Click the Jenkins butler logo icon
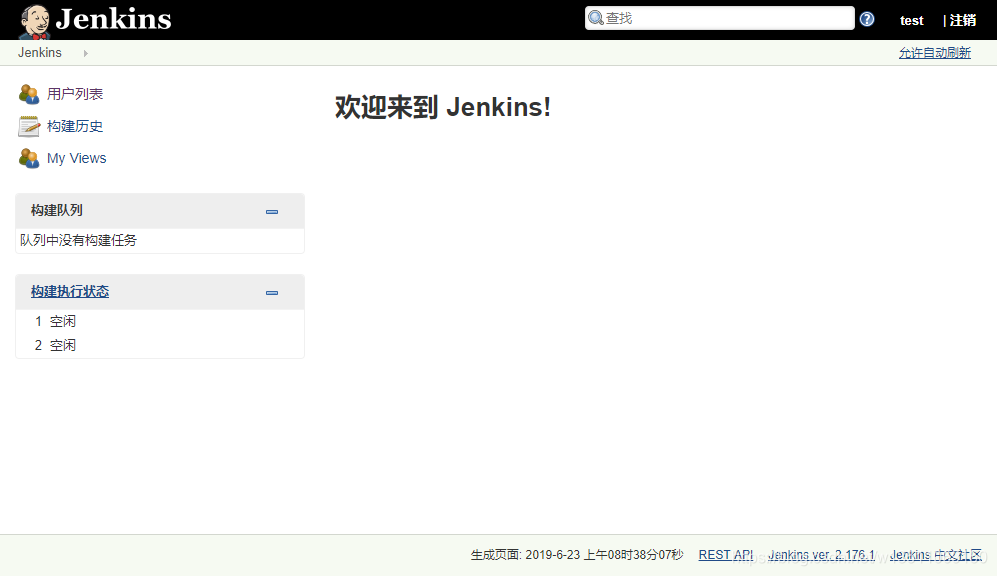Viewport: 997px width, 576px height. pyautogui.click(x=35, y=22)
